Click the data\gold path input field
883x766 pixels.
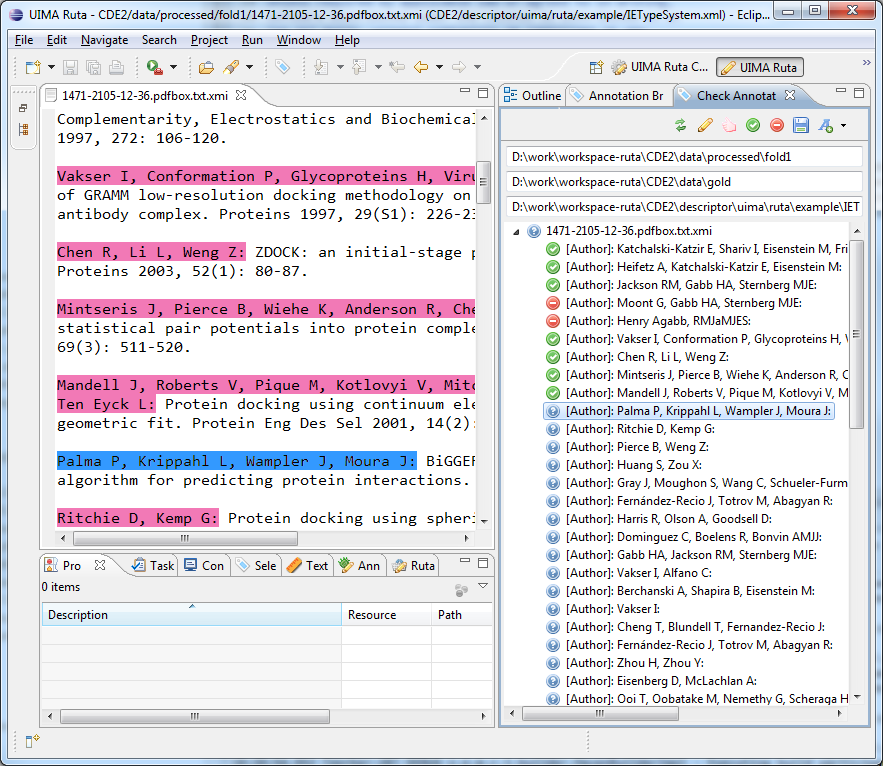pyautogui.click(x=682, y=182)
